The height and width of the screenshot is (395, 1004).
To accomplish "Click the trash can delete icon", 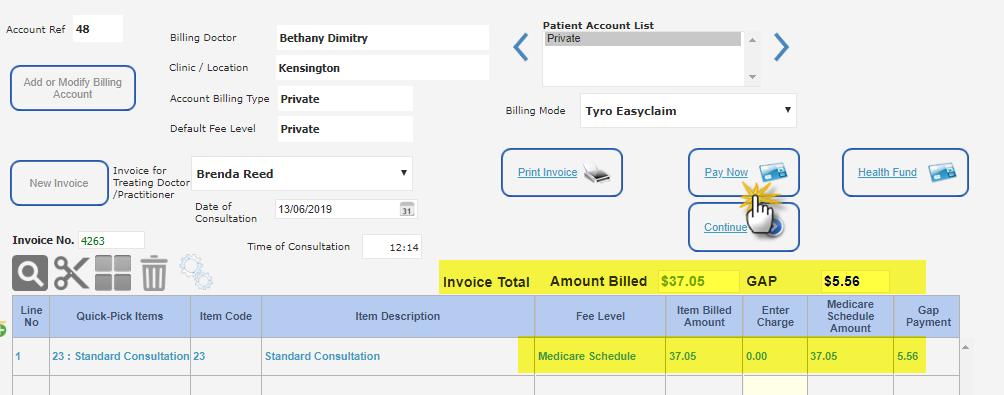I will (154, 273).
